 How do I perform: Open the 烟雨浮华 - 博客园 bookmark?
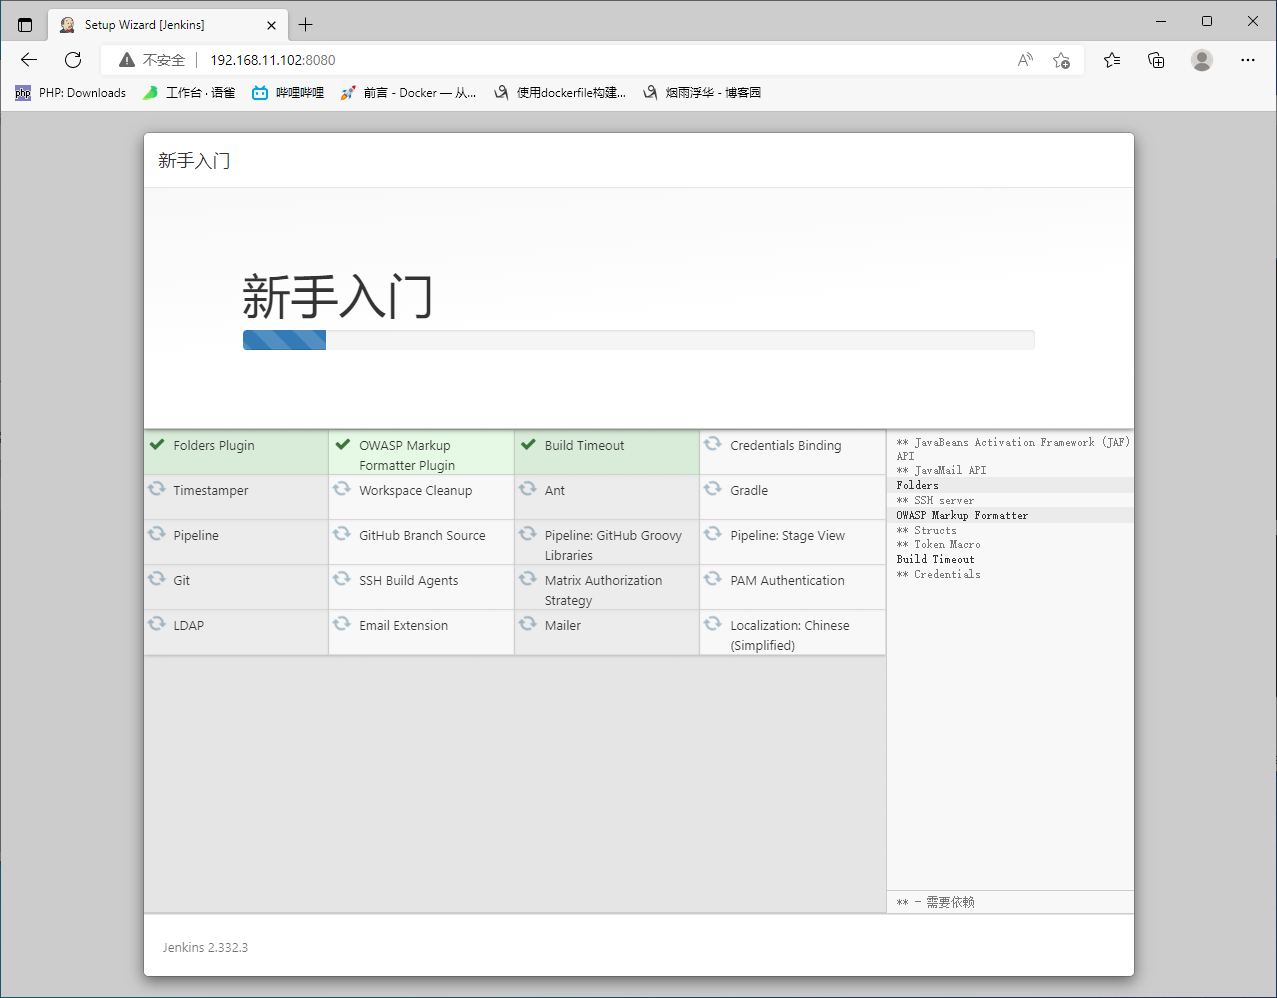[702, 93]
